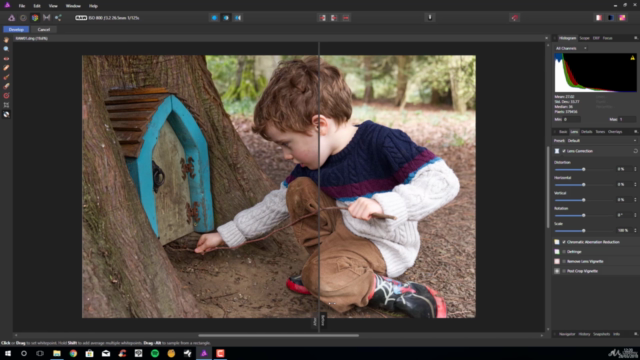The height and width of the screenshot is (360, 640).
Task: Toggle show clipped shadows
Action: (611, 18)
